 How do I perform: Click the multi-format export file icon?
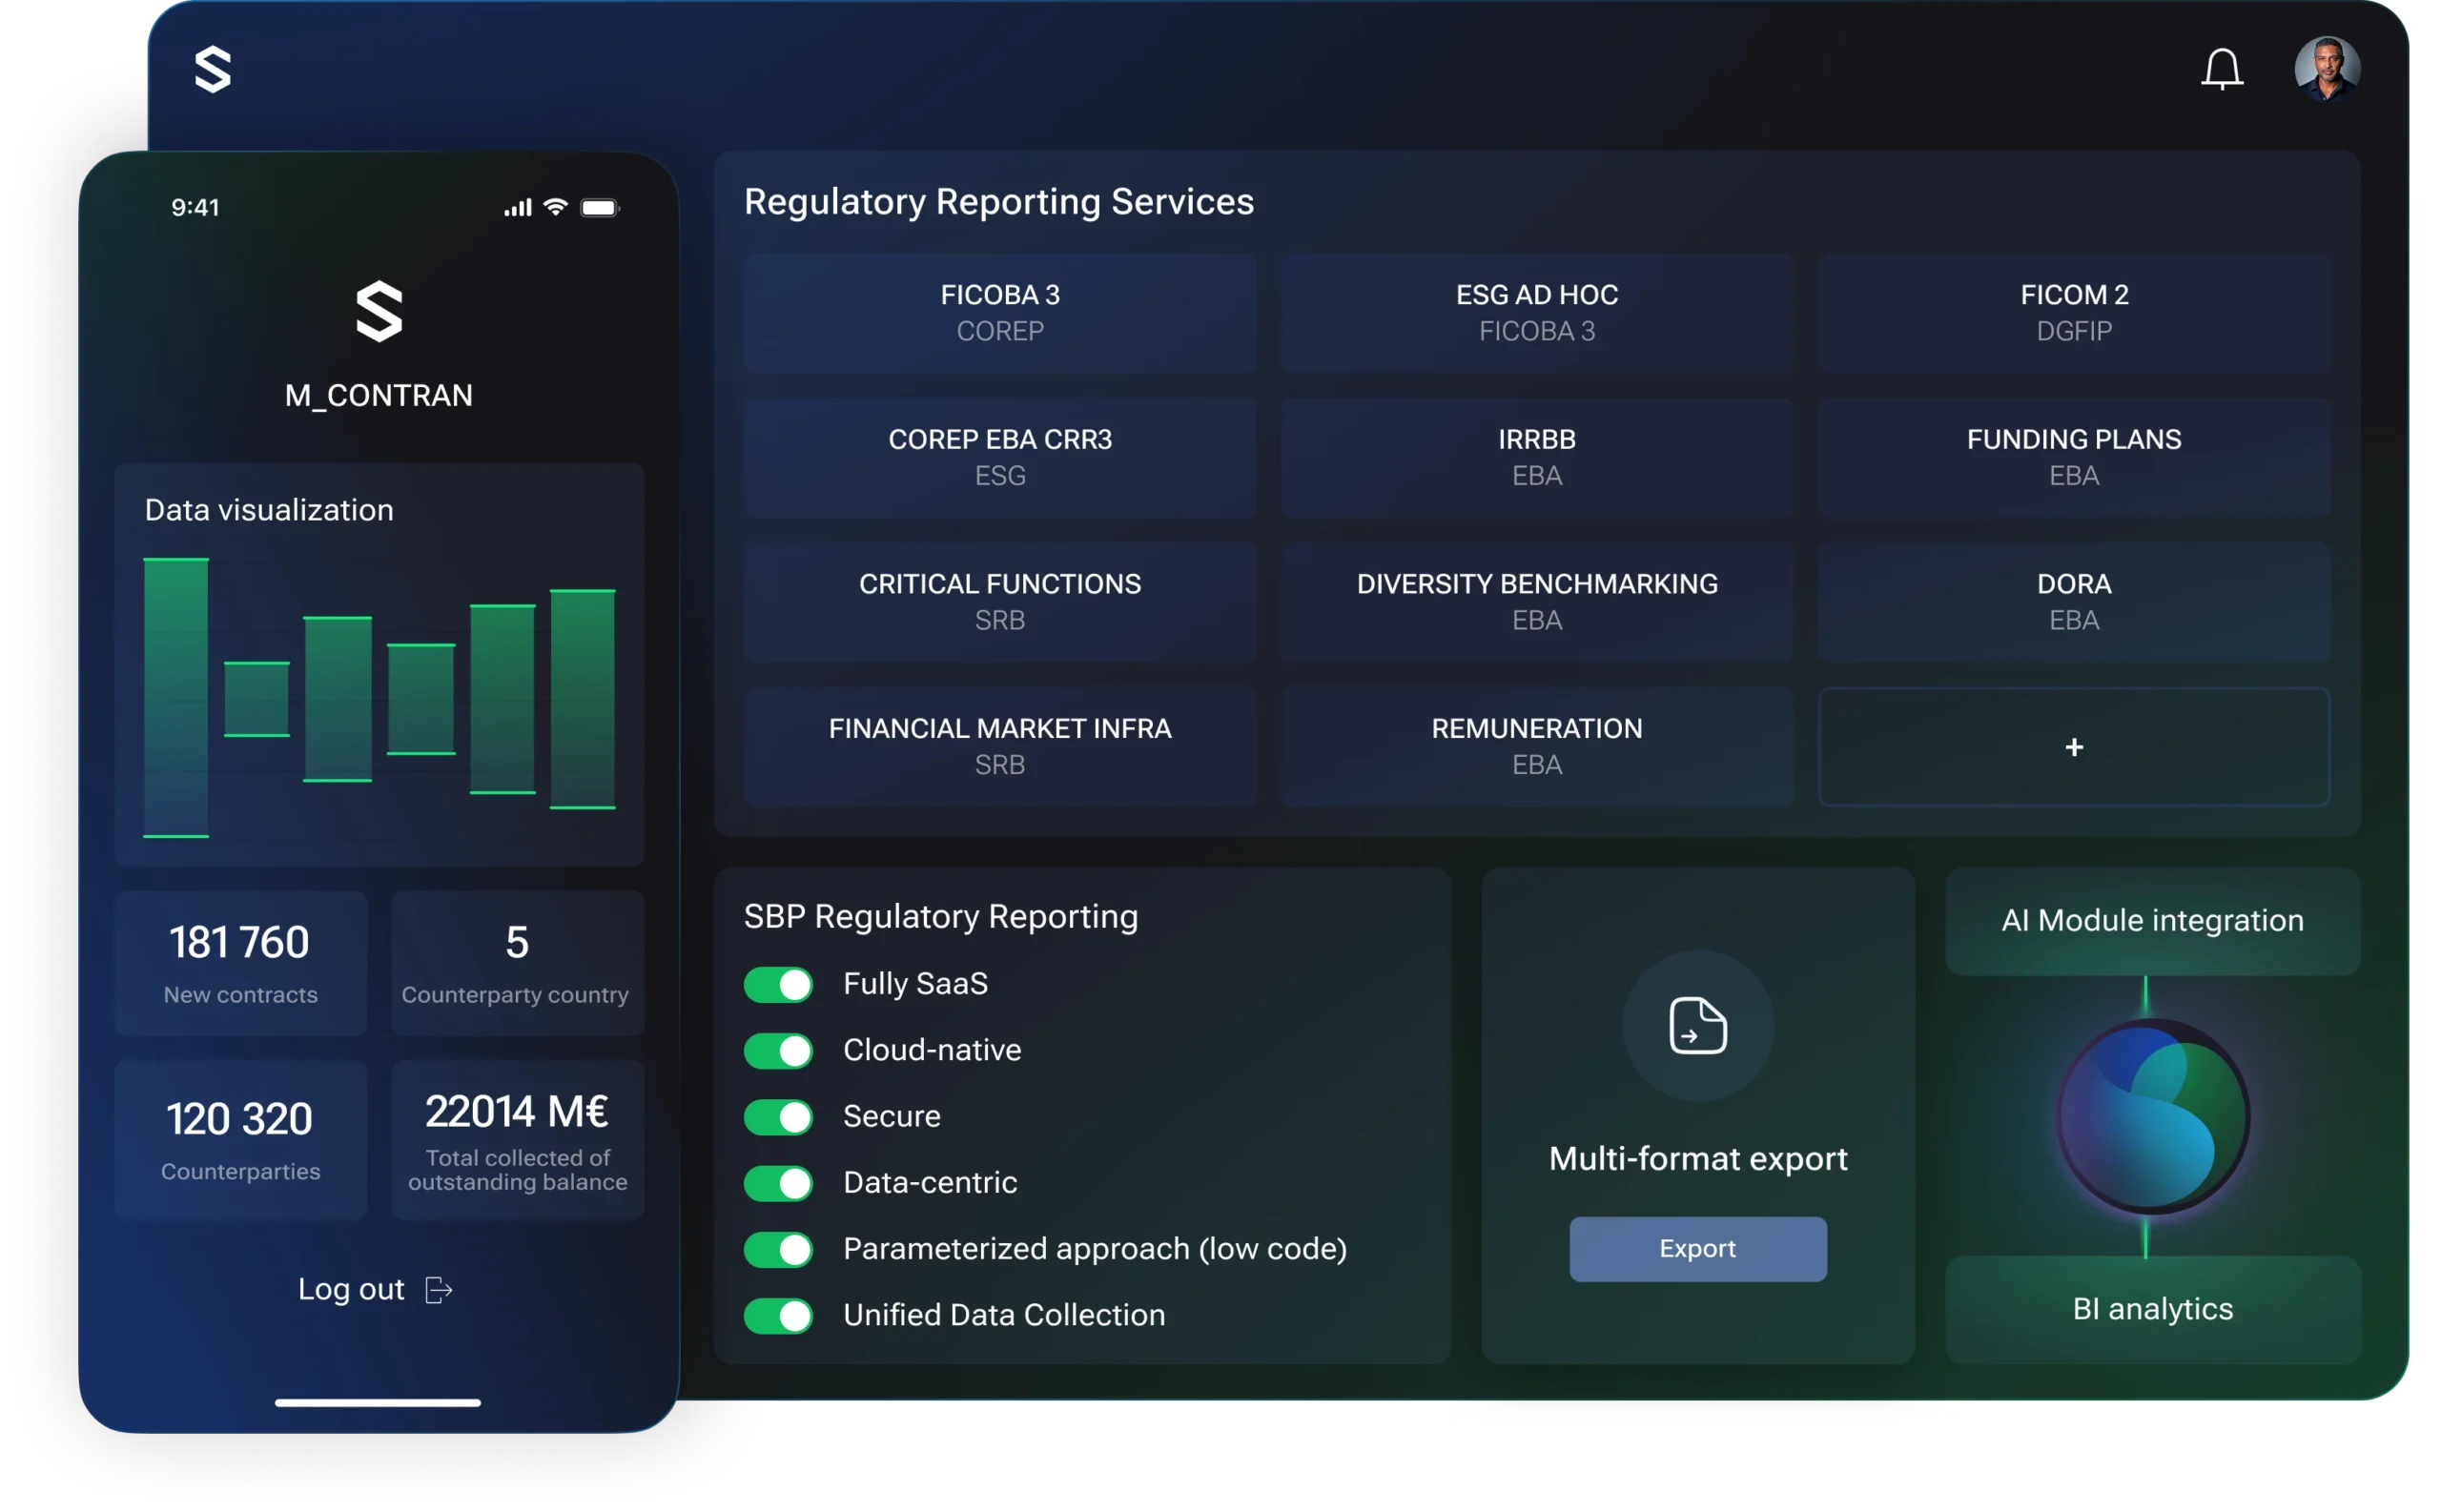pos(1697,1025)
